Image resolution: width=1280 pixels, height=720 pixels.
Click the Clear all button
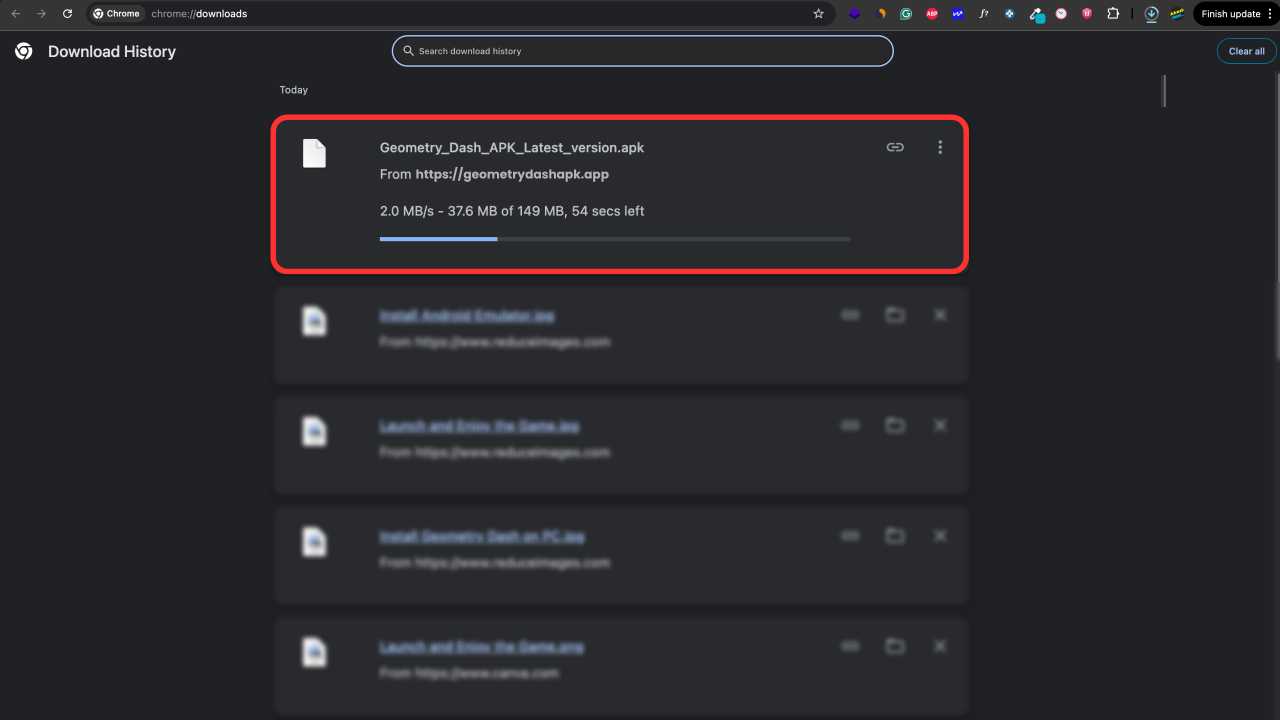[x=1246, y=50]
